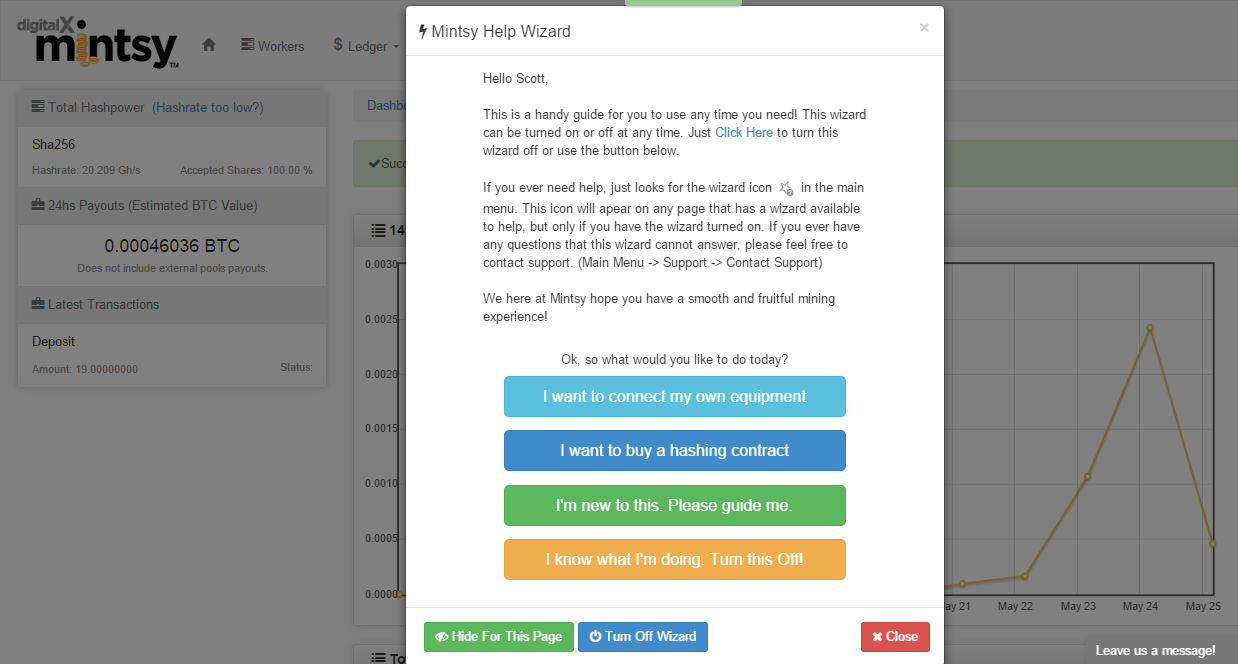Click the home icon in navbar
The width and height of the screenshot is (1238, 664).
pyautogui.click(x=209, y=45)
